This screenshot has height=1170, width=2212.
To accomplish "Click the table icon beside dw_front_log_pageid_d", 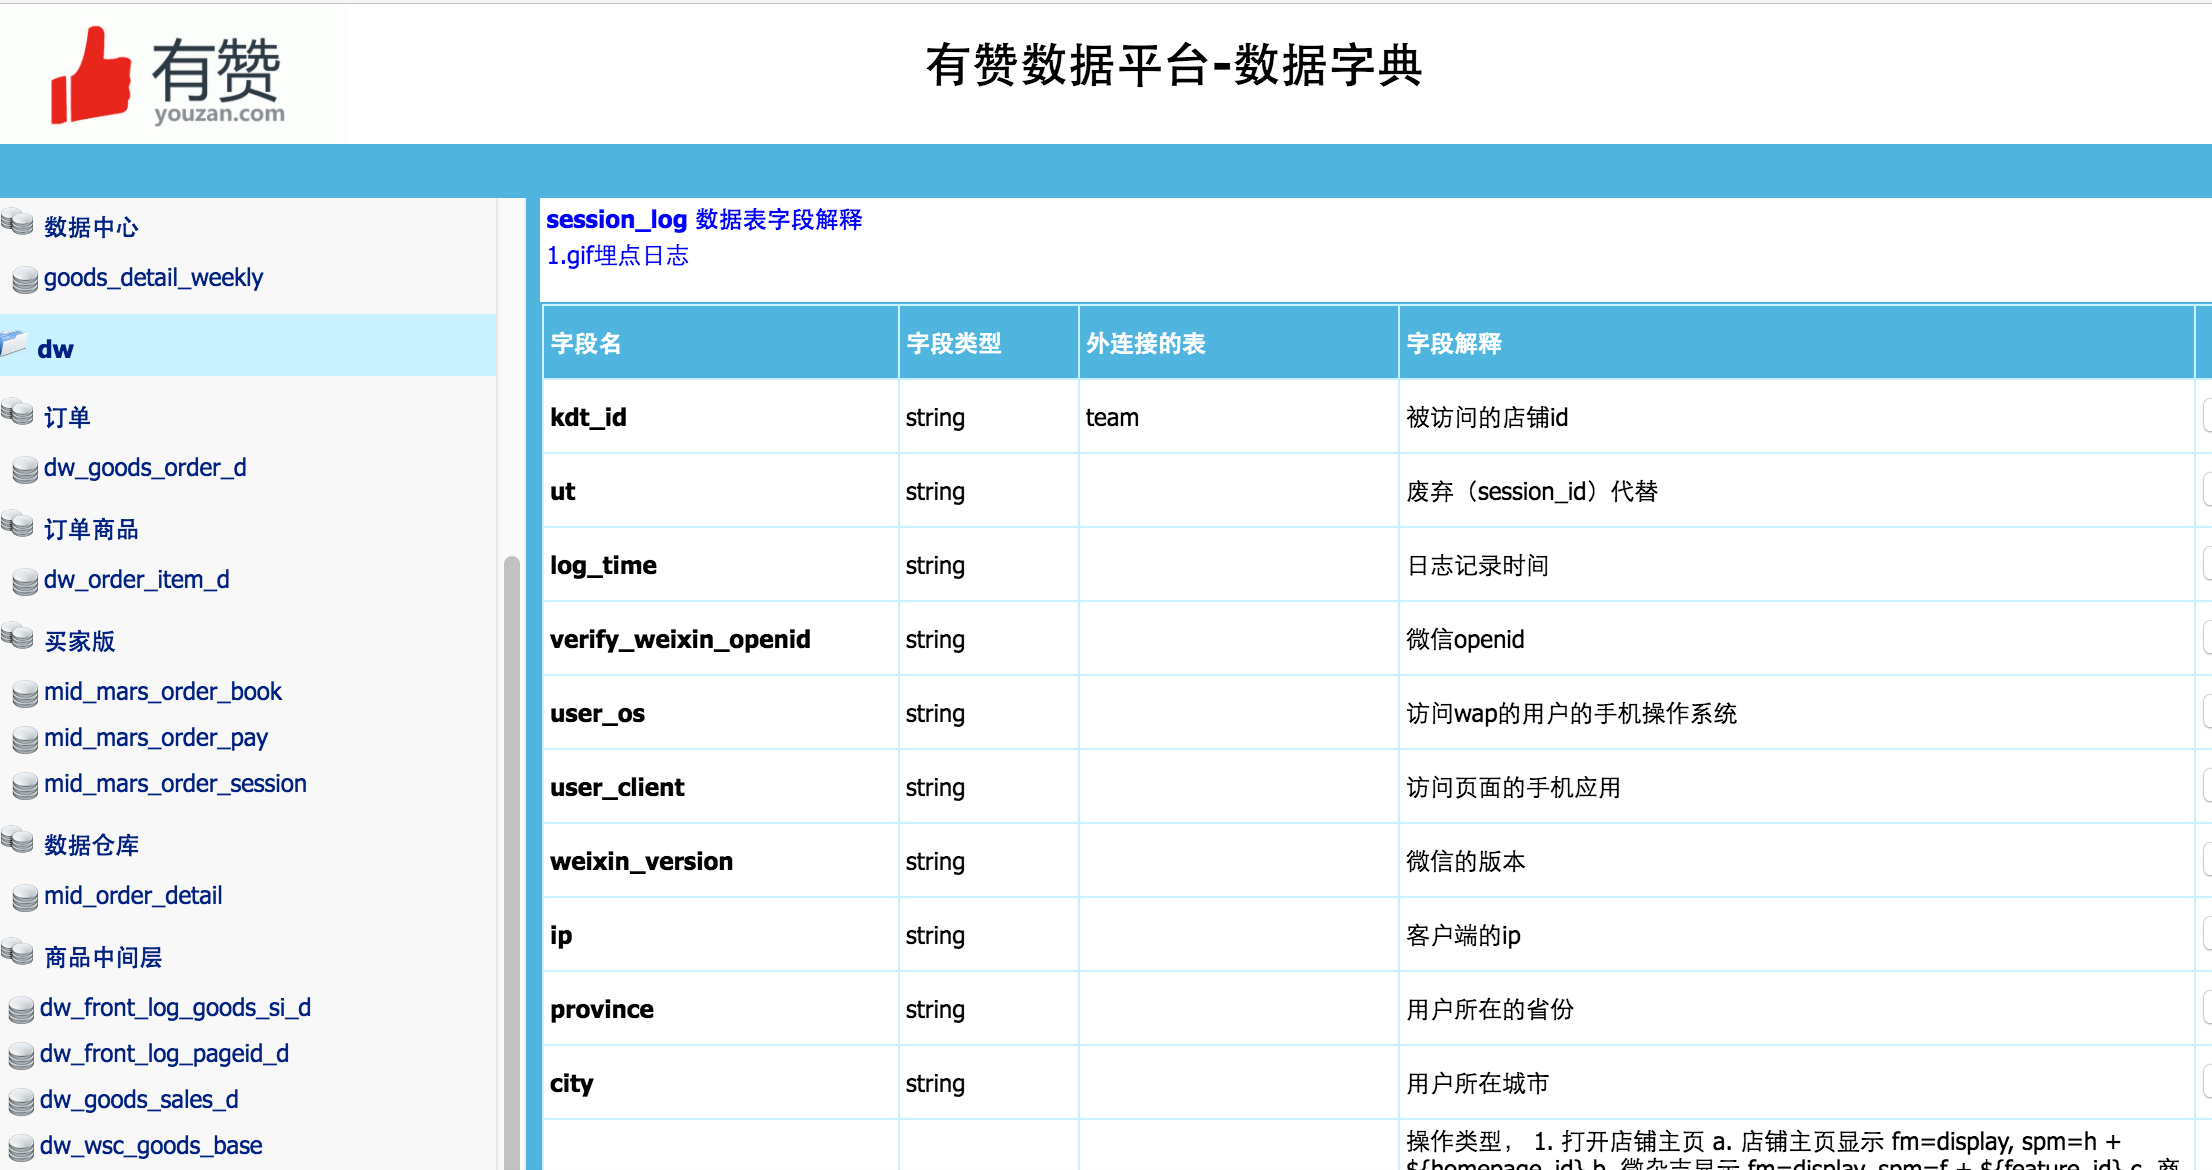I will click(21, 1056).
